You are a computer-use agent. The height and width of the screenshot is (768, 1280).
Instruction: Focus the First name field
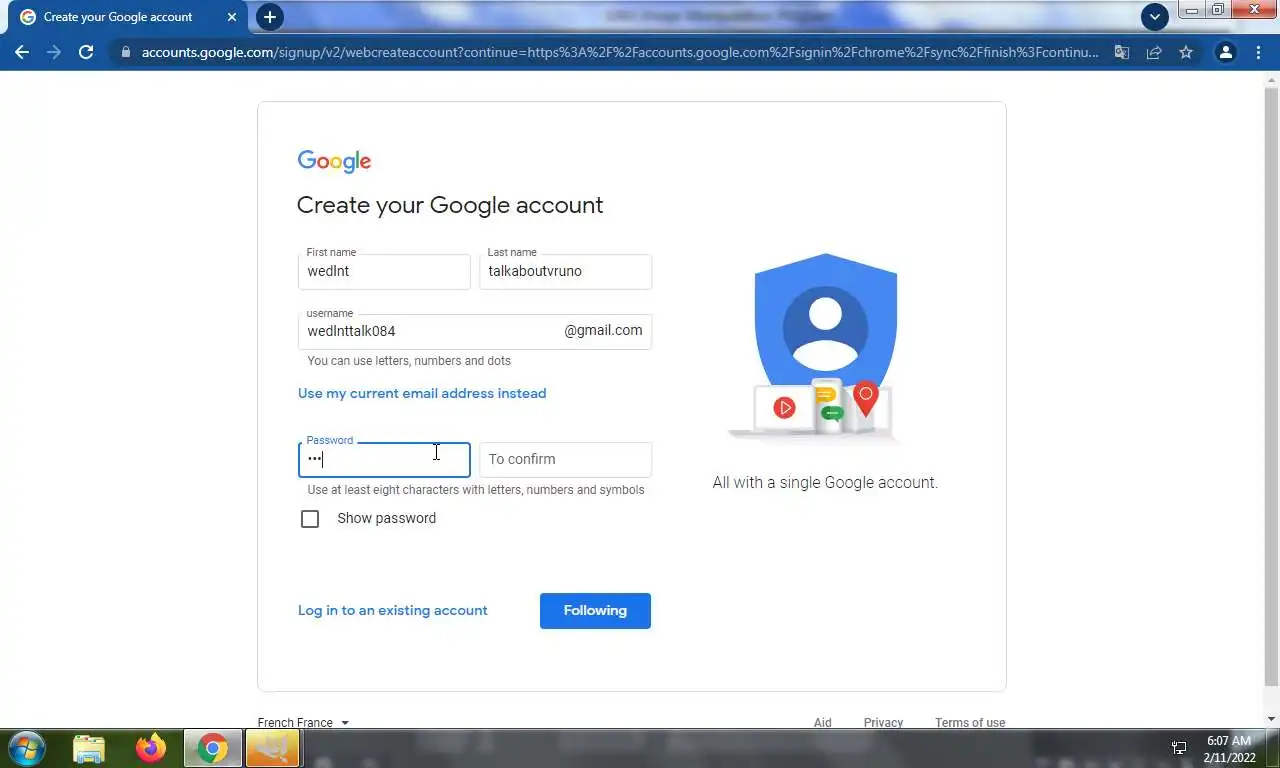point(384,271)
